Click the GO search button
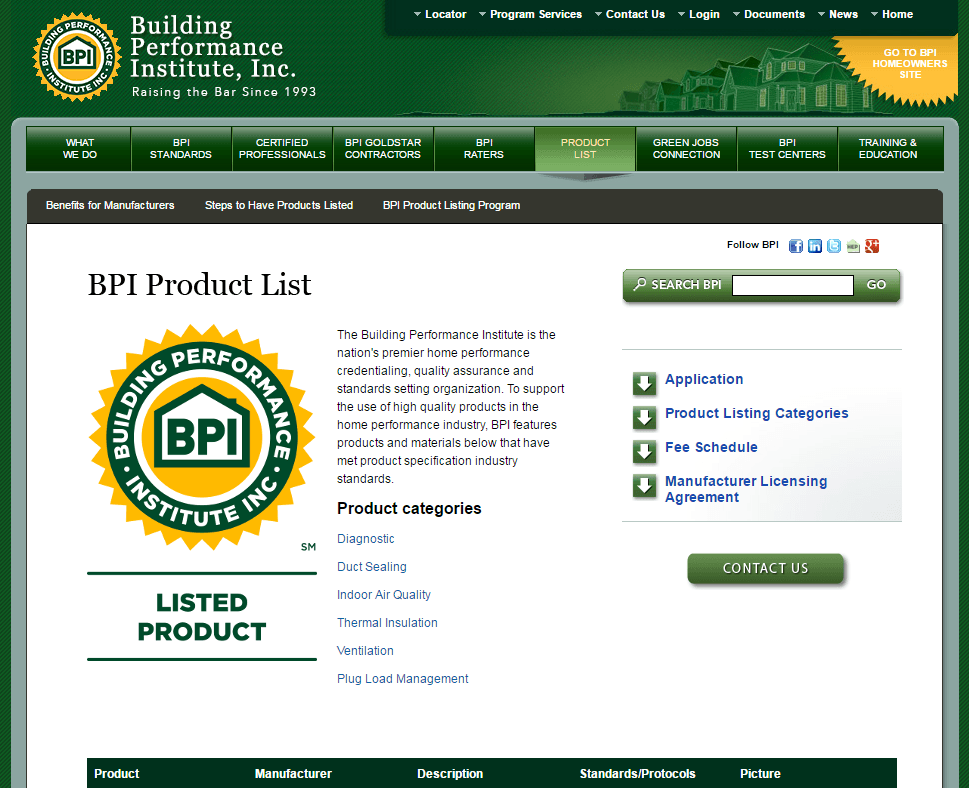 (876, 285)
